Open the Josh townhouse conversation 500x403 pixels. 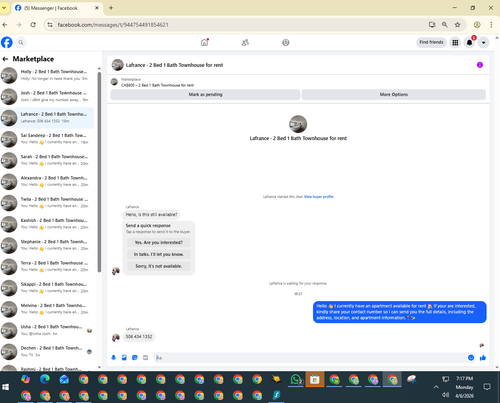[47, 96]
